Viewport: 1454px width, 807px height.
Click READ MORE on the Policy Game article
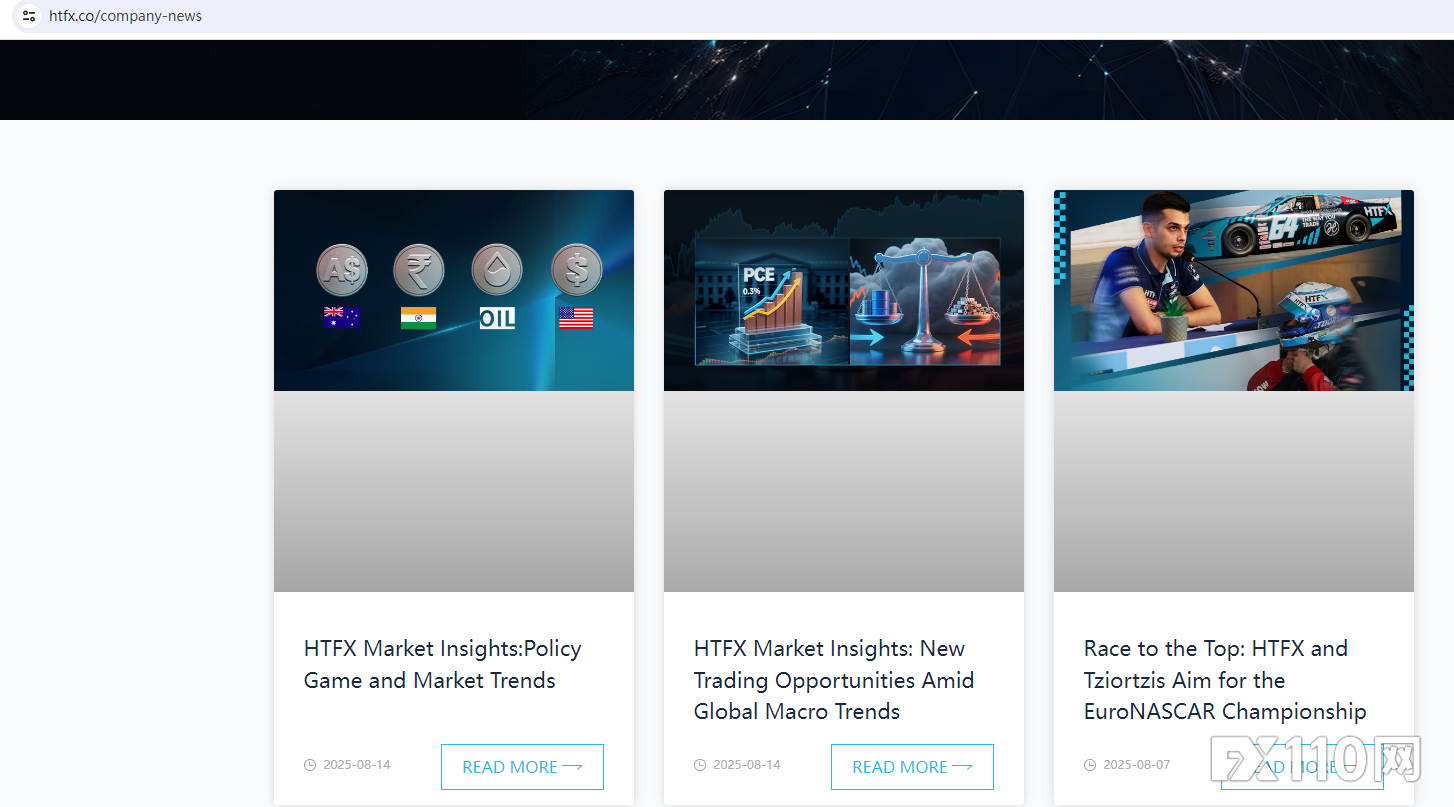[x=522, y=767]
